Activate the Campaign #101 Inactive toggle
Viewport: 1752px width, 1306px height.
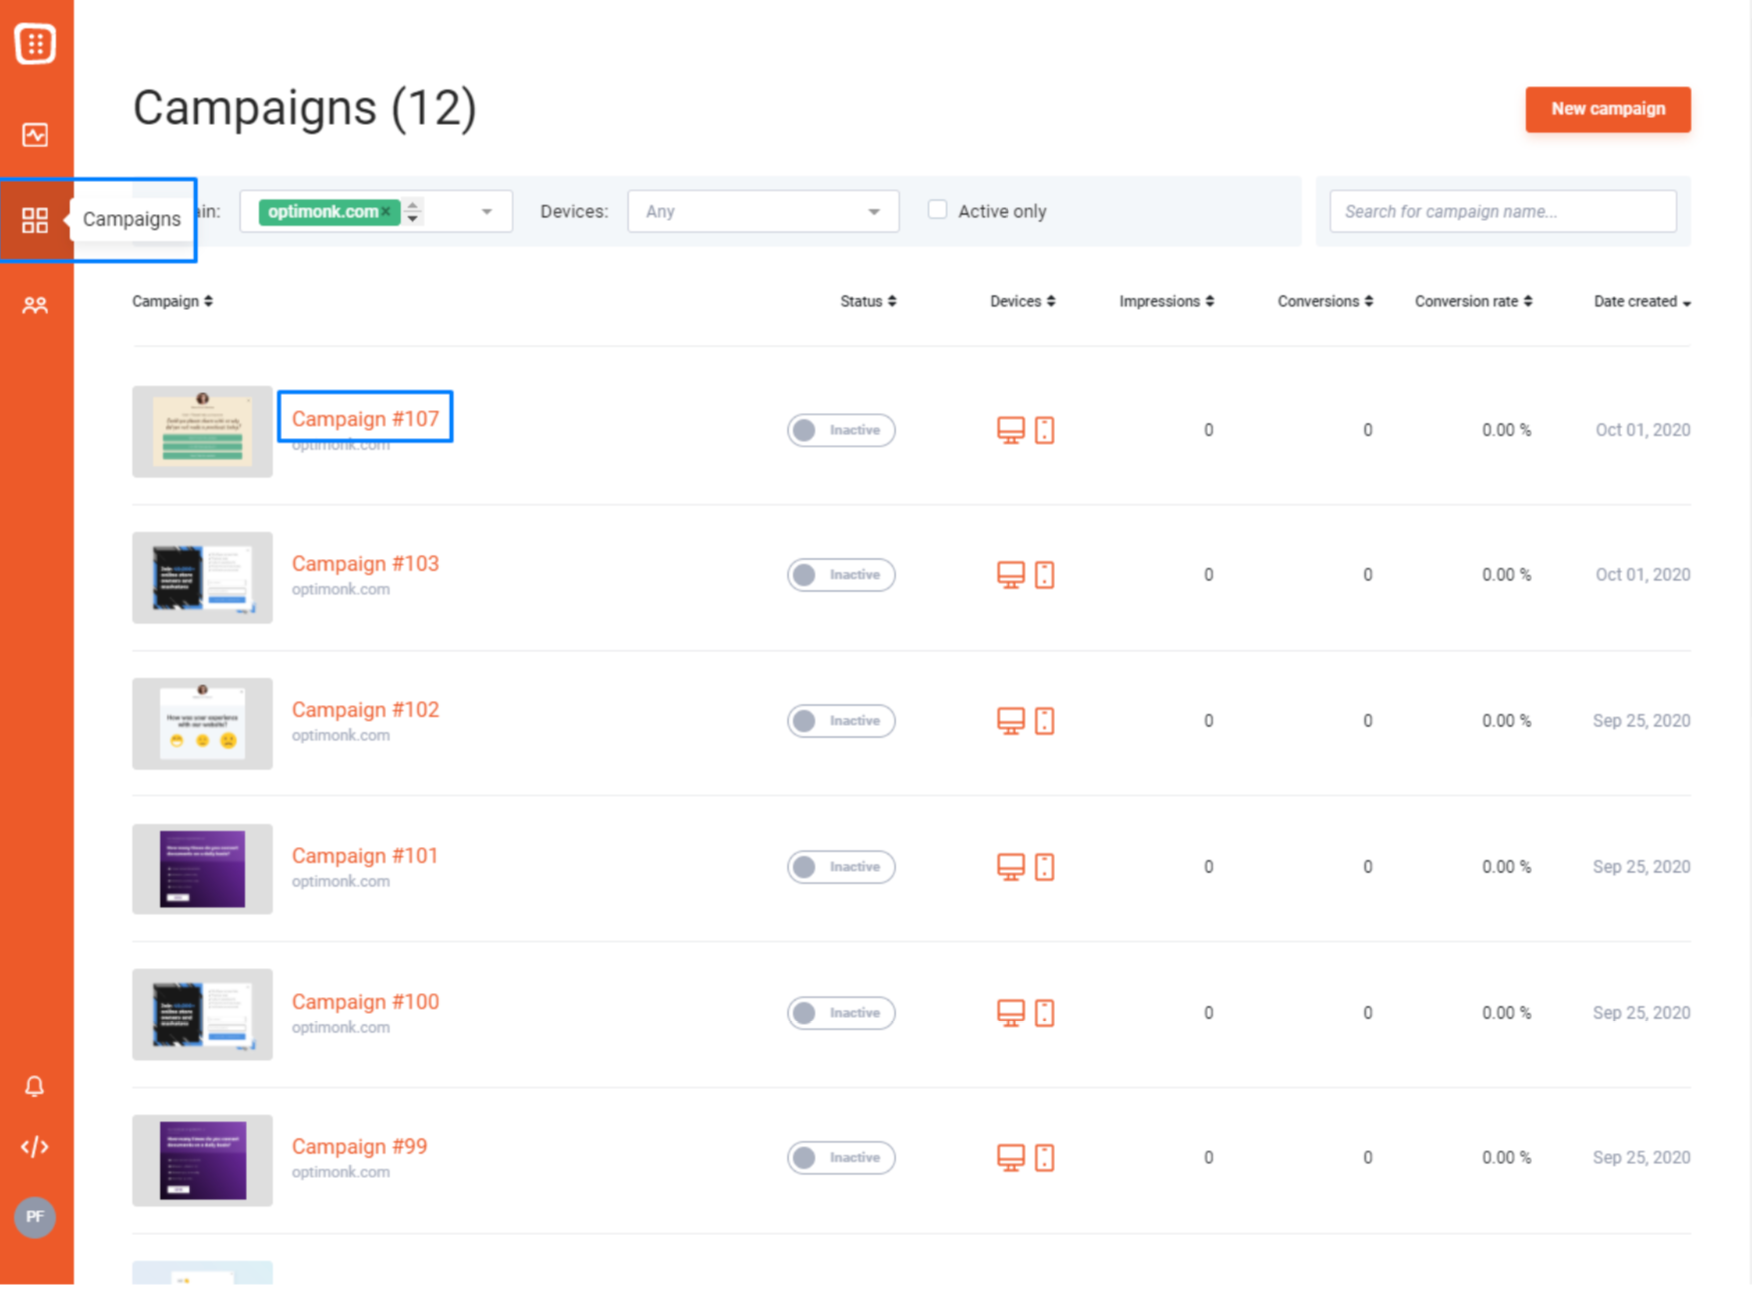coord(840,867)
